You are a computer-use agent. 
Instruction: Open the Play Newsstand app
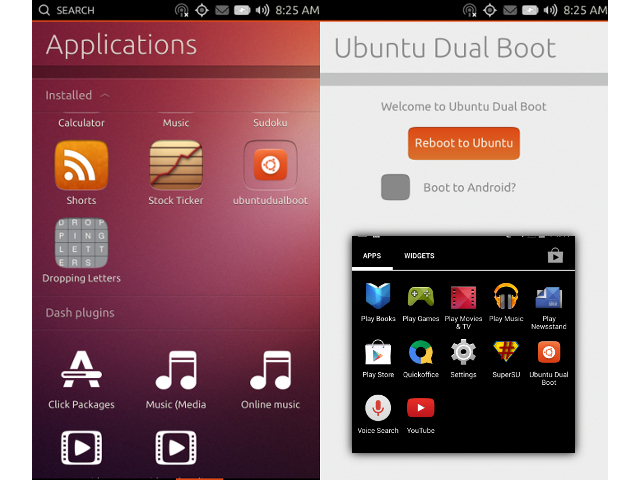[549, 297]
